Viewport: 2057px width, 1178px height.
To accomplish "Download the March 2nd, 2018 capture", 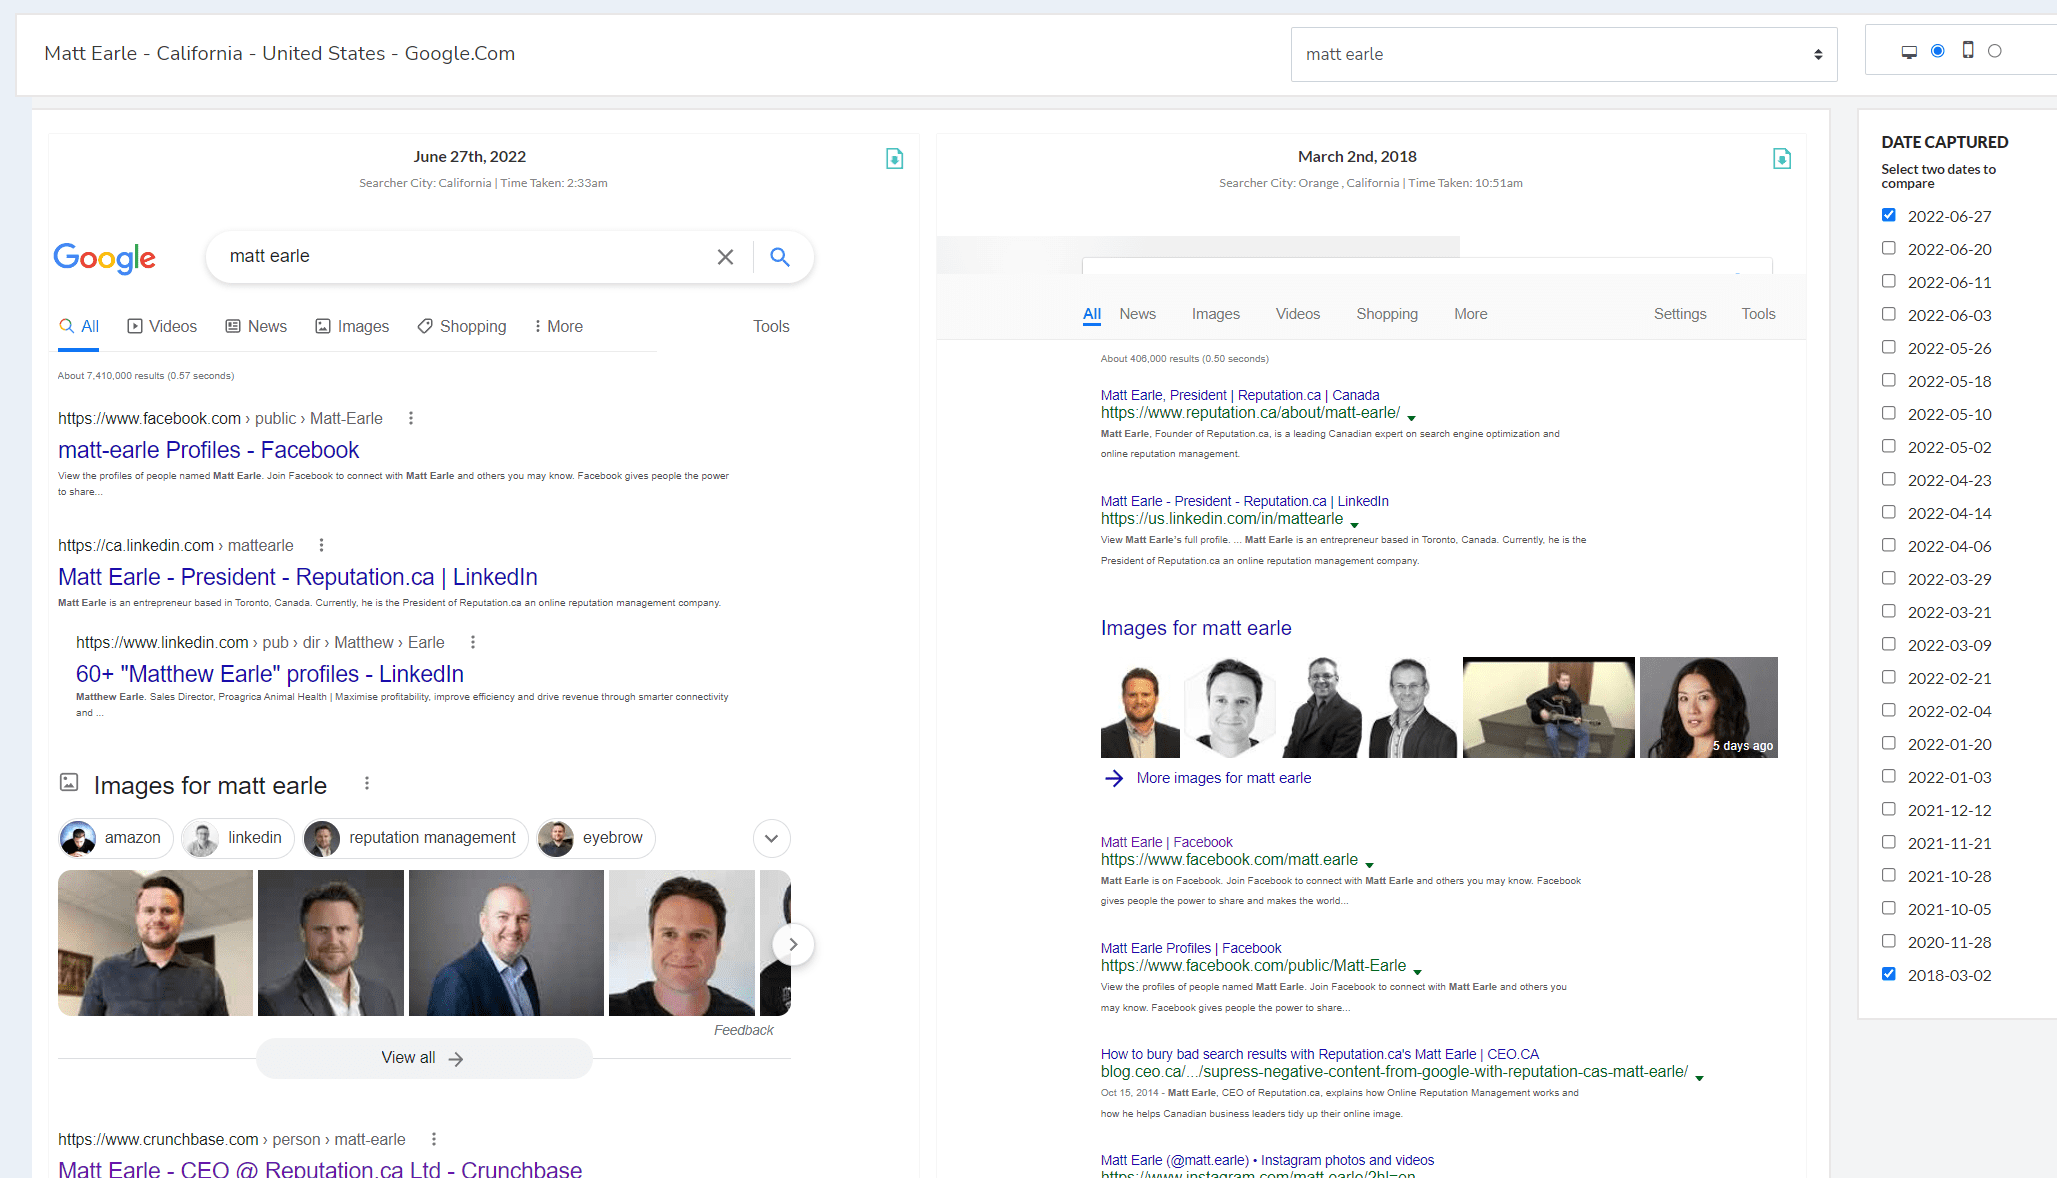I will pos(1781,159).
